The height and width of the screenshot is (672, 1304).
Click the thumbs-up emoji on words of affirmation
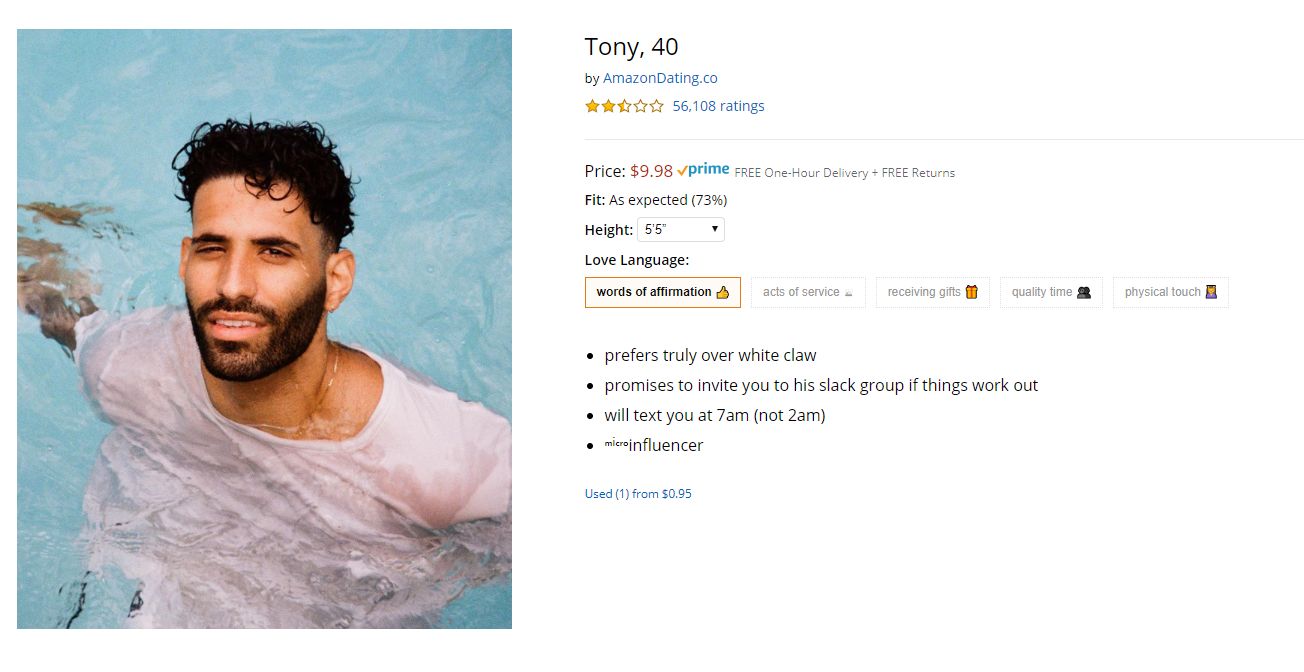tap(723, 292)
